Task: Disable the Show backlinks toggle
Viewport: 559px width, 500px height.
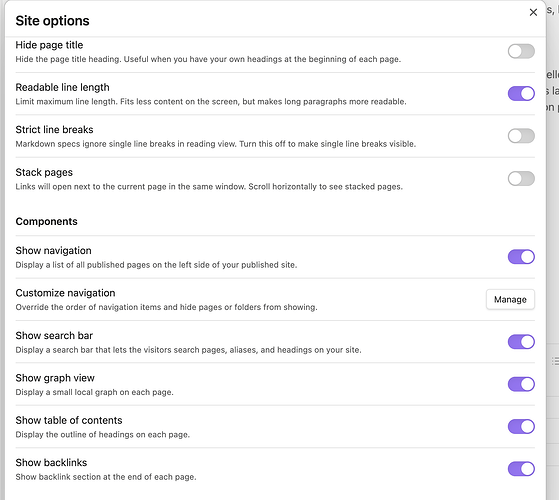Action: point(521,469)
